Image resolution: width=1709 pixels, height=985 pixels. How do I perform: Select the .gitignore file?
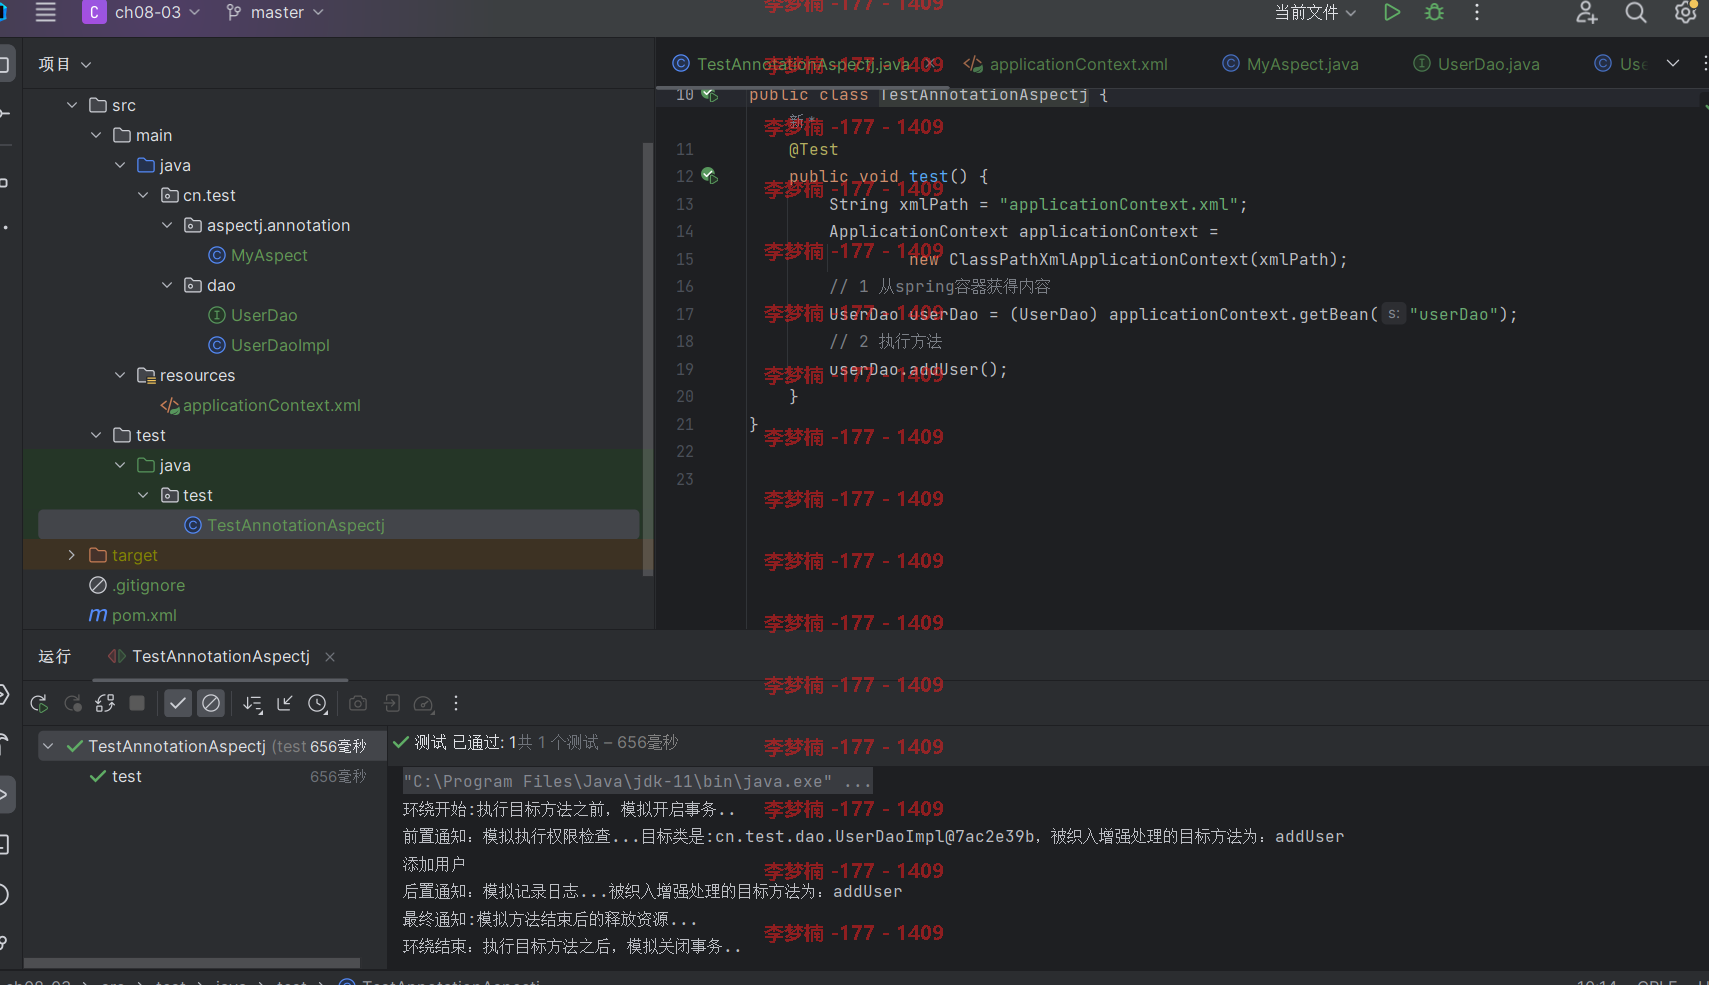point(137,585)
